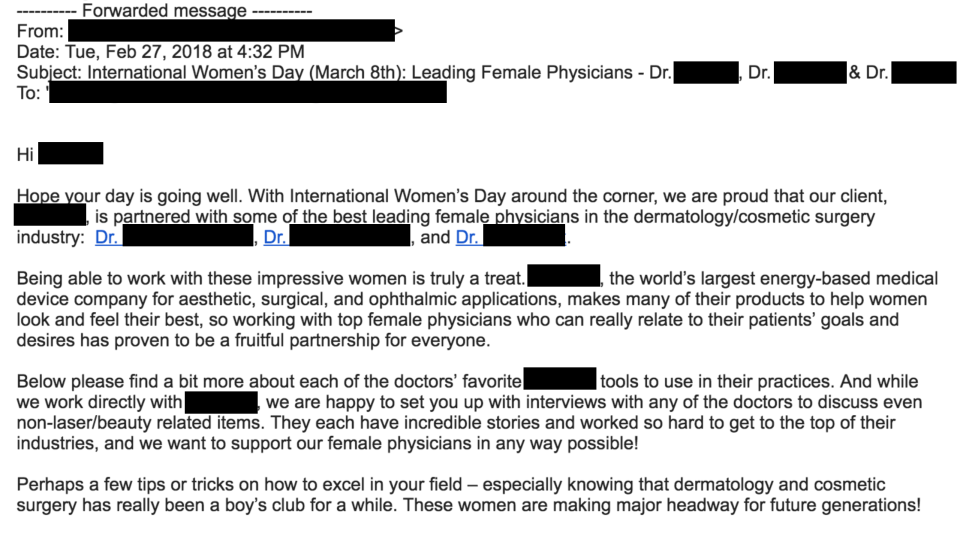The image size is (969, 533).
Task: Click the redacted company before "the world's largest"
Action: pyautogui.click(x=563, y=278)
